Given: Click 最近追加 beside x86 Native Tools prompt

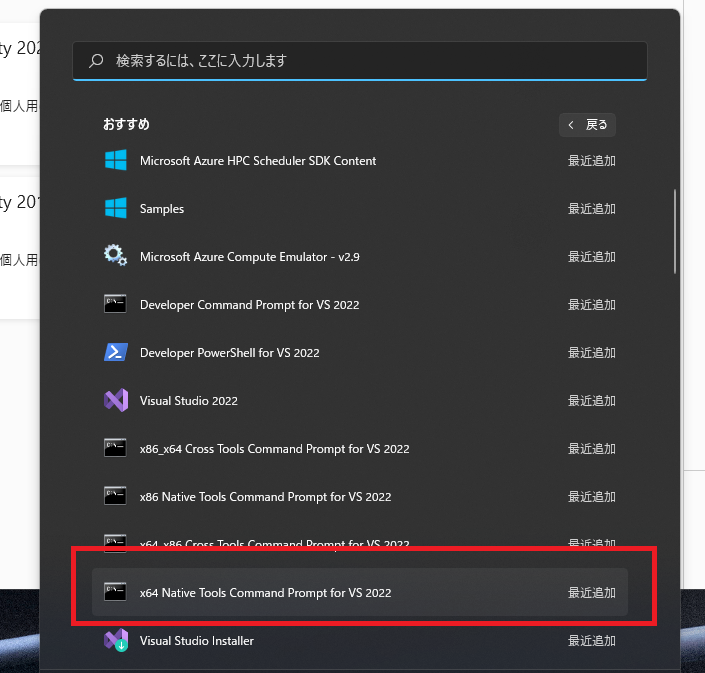Looking at the screenshot, I should click(x=592, y=497).
